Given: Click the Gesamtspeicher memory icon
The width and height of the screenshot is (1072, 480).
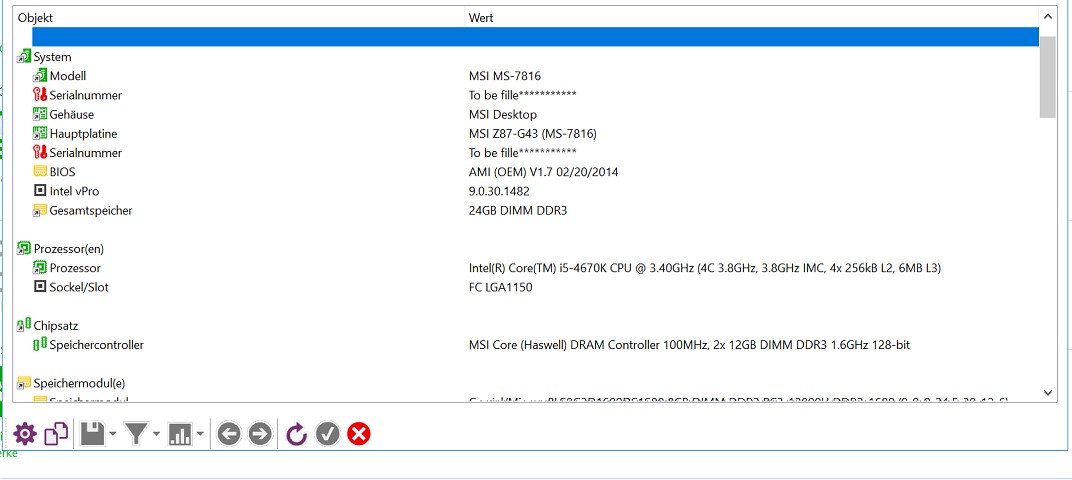Looking at the screenshot, I should pyautogui.click(x=40, y=210).
